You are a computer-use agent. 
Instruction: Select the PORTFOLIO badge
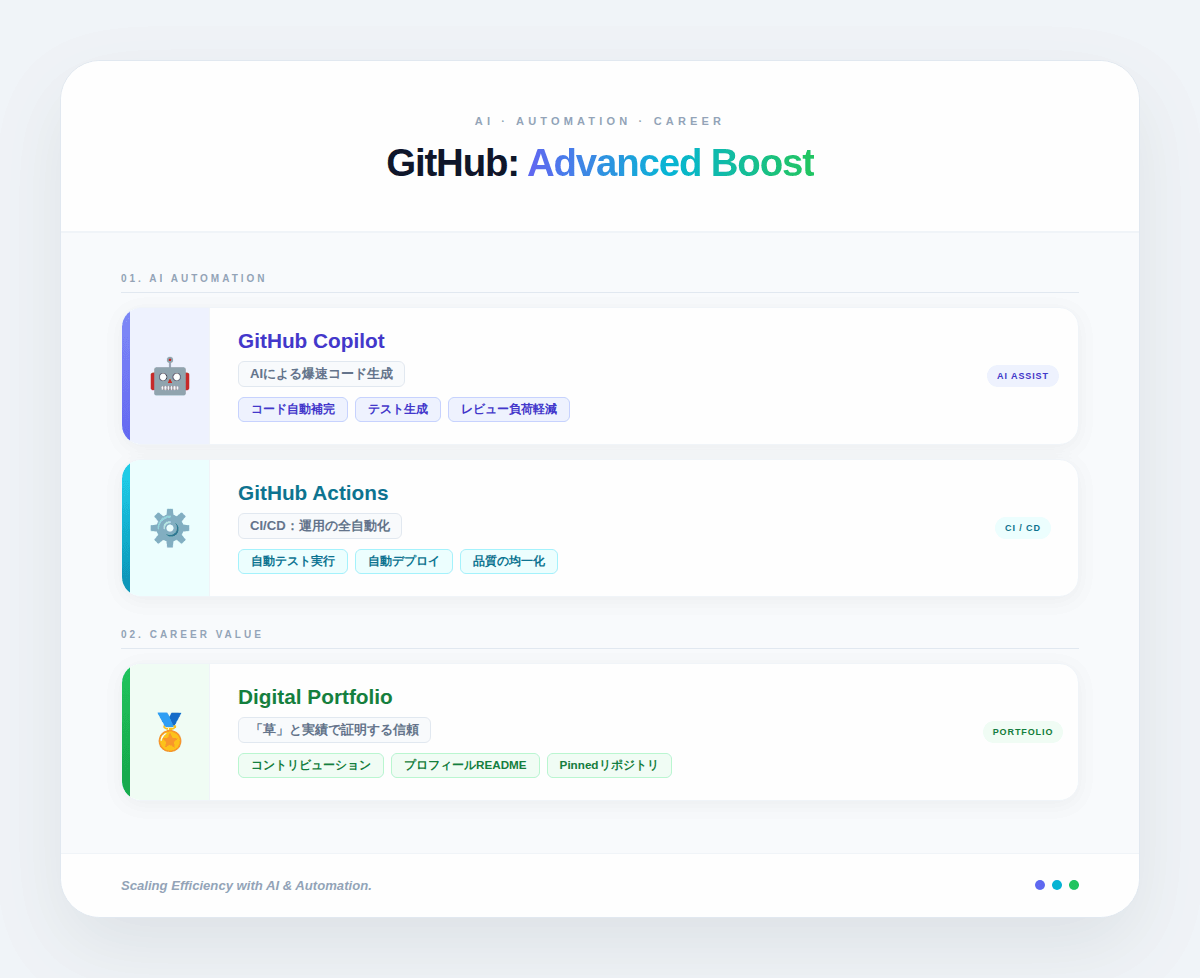[1022, 732]
